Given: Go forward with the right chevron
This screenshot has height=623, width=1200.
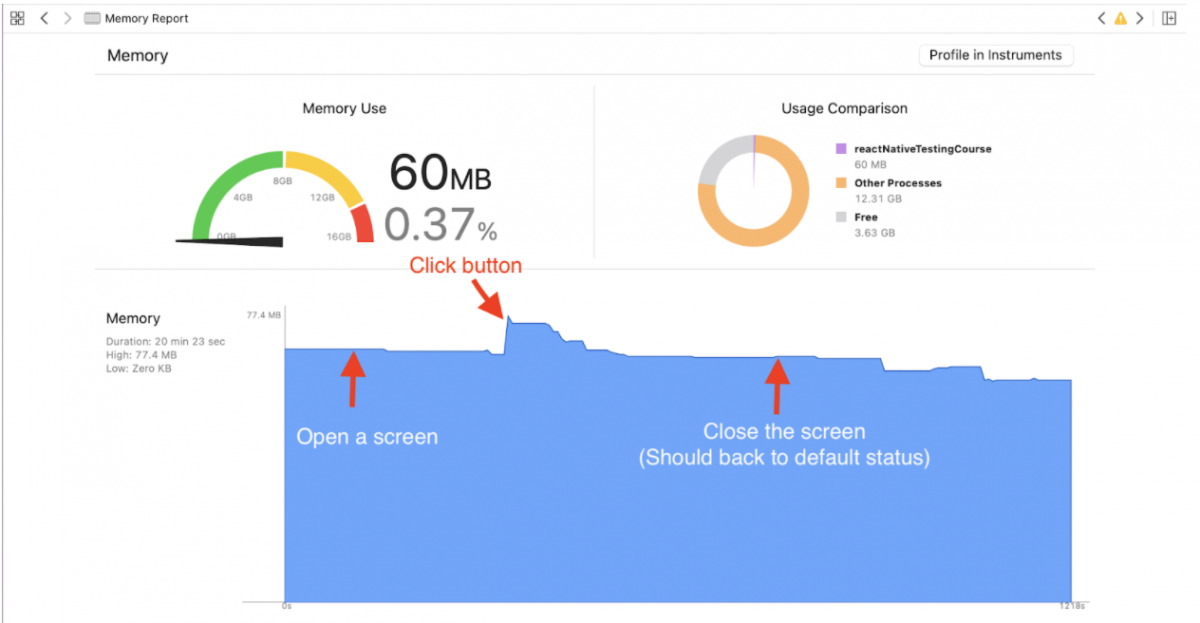Looking at the screenshot, I should [x=68, y=18].
